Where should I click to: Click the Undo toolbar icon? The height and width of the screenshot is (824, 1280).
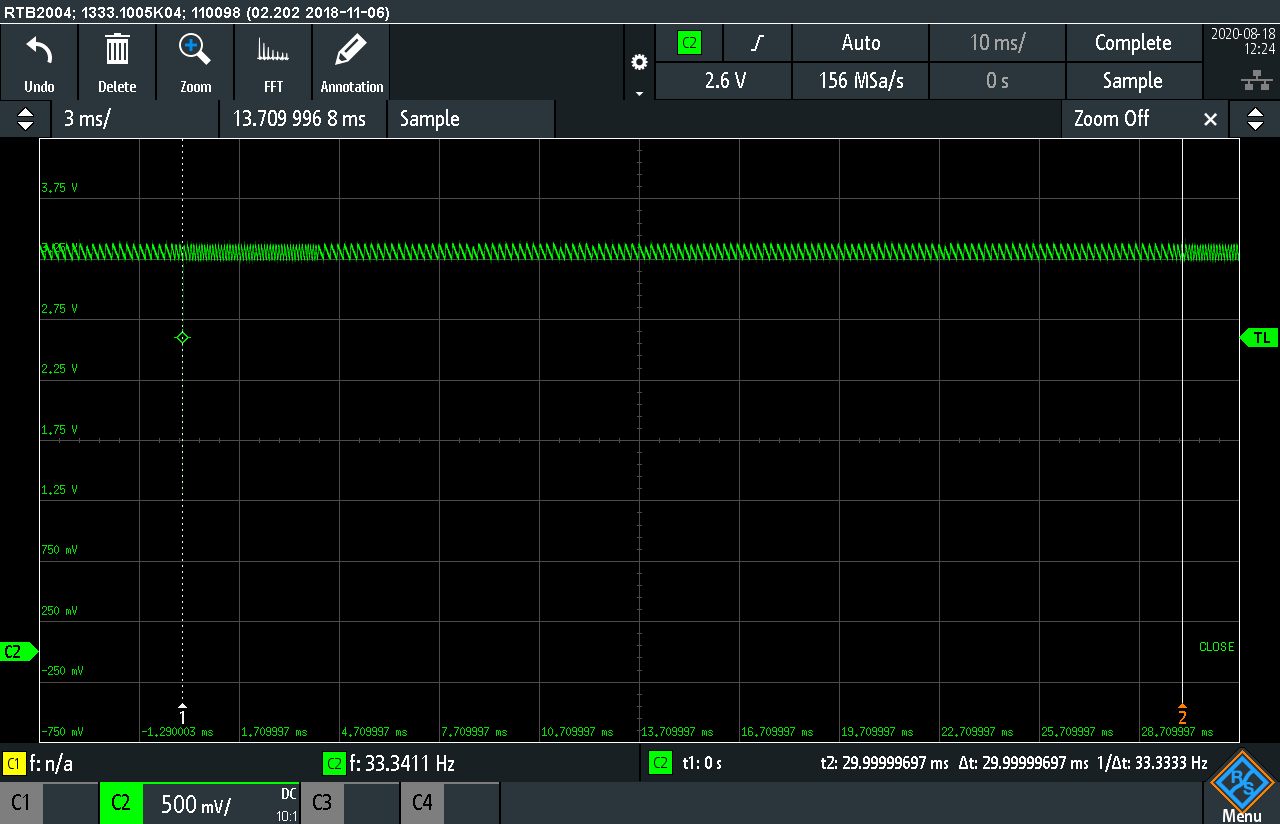39,62
